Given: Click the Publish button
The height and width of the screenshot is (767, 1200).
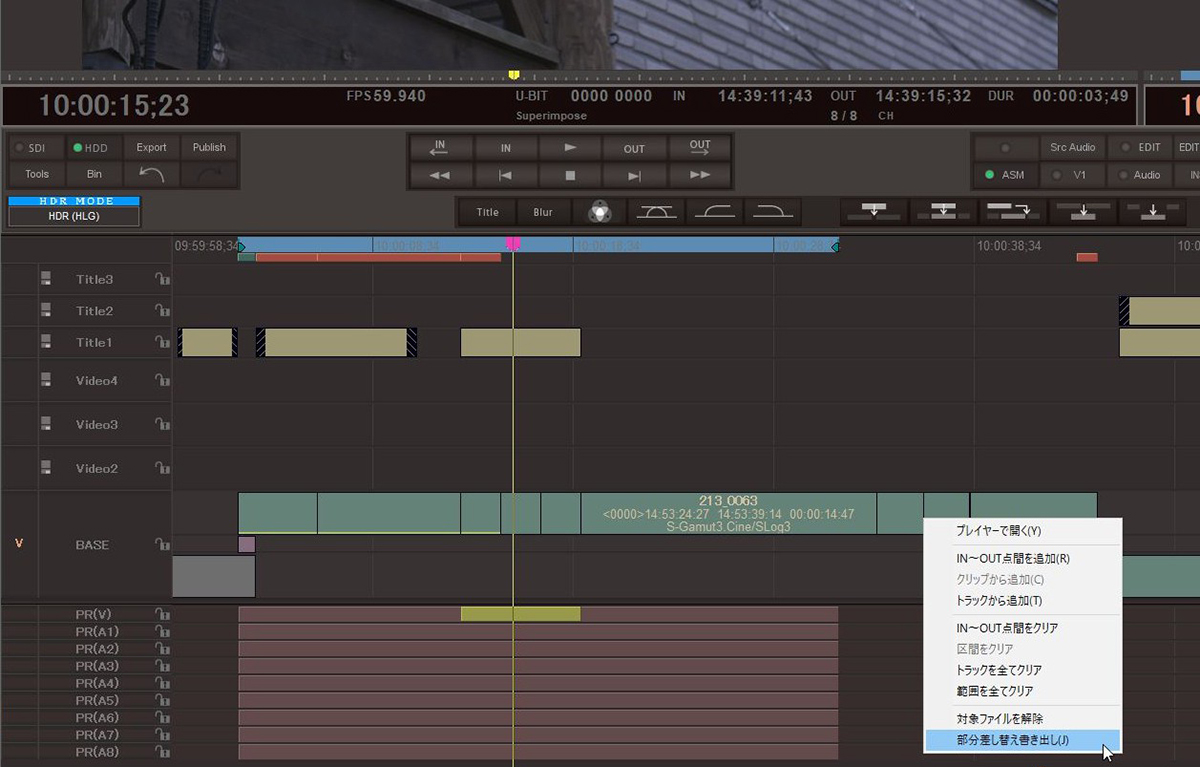Looking at the screenshot, I should pyautogui.click(x=209, y=147).
